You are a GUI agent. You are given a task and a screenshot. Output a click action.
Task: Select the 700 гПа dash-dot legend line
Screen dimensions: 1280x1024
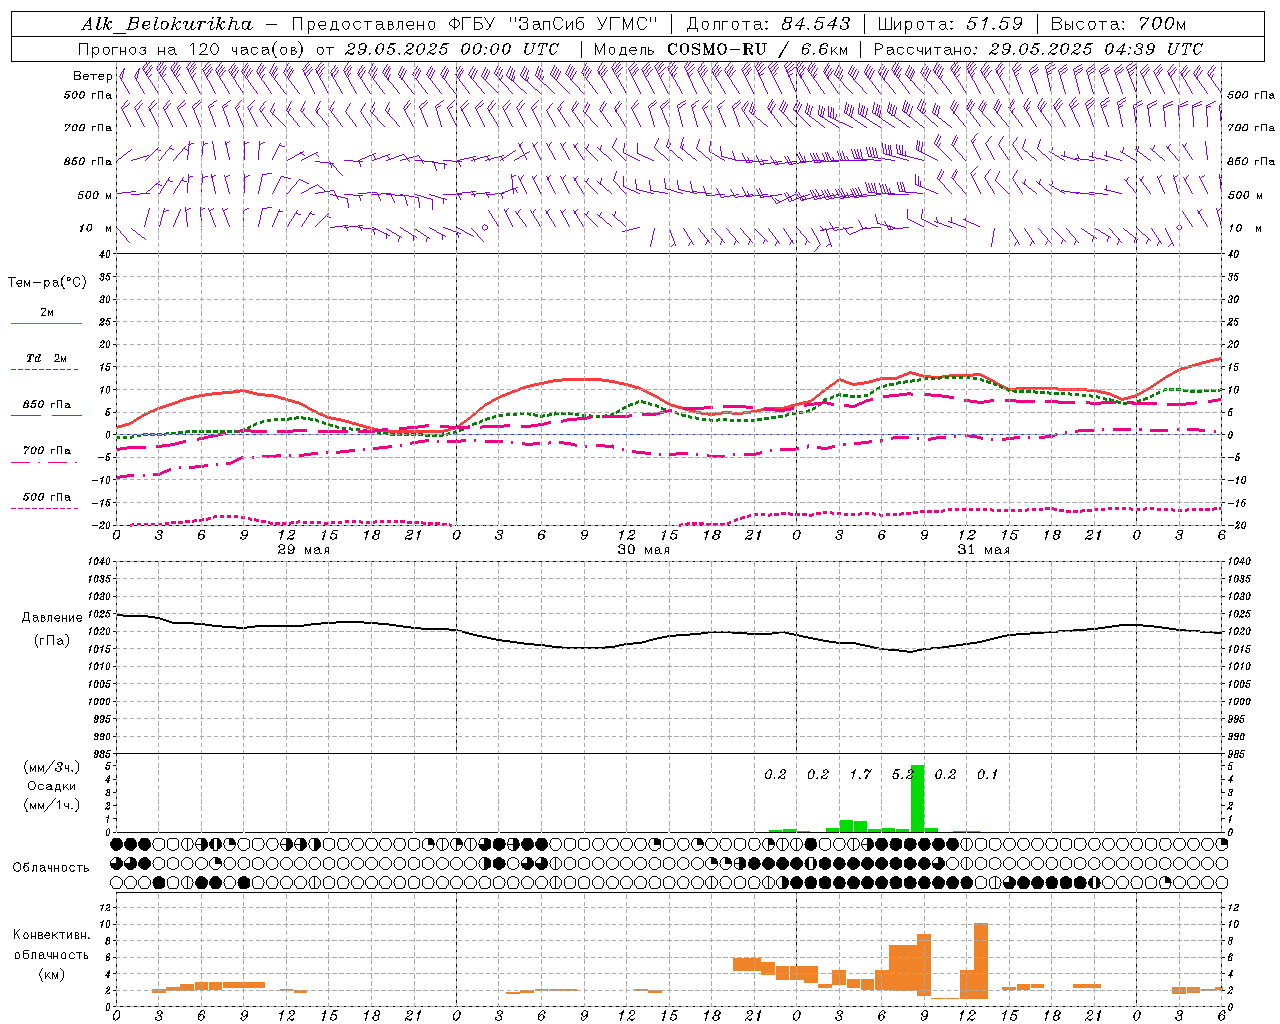pyautogui.click(x=46, y=462)
